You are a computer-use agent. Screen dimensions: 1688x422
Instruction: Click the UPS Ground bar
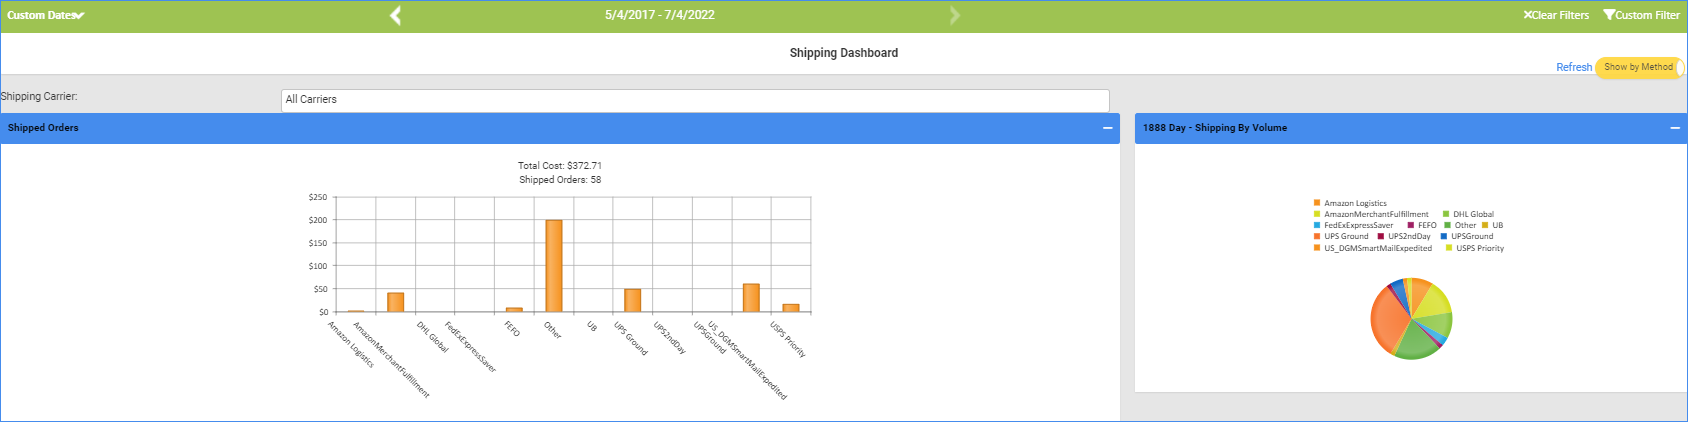pyautogui.click(x=632, y=300)
